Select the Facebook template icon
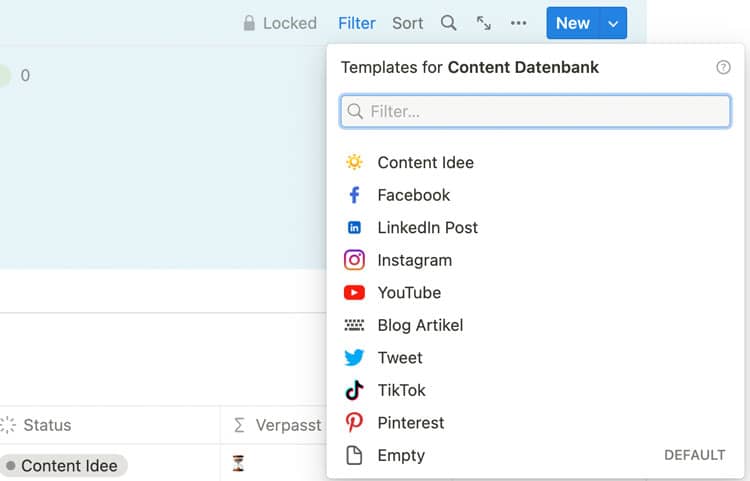The image size is (750, 481). [x=354, y=195]
